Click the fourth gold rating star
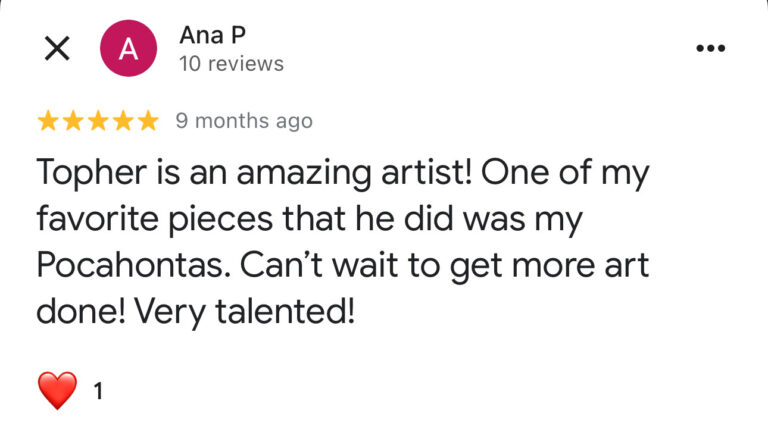Screen dimensions: 768x445 [123, 121]
